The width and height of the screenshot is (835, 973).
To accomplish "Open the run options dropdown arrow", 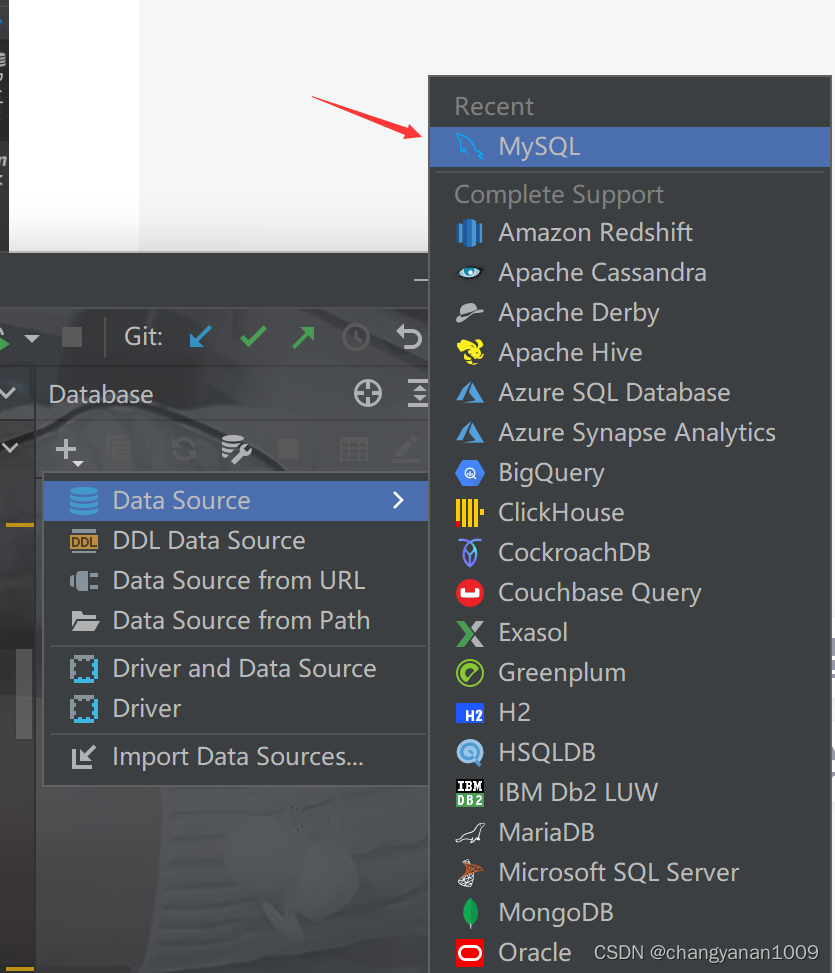I will pyautogui.click(x=32, y=338).
